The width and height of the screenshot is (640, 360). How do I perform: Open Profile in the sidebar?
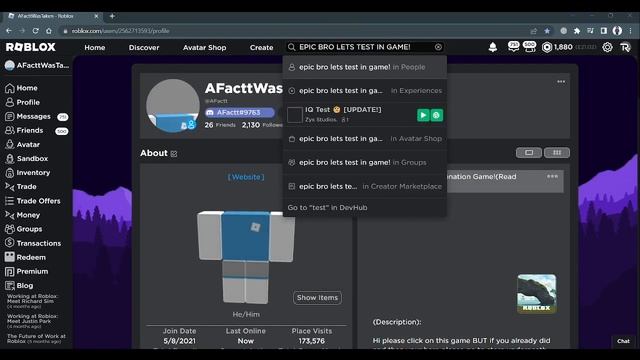[x=22, y=102]
